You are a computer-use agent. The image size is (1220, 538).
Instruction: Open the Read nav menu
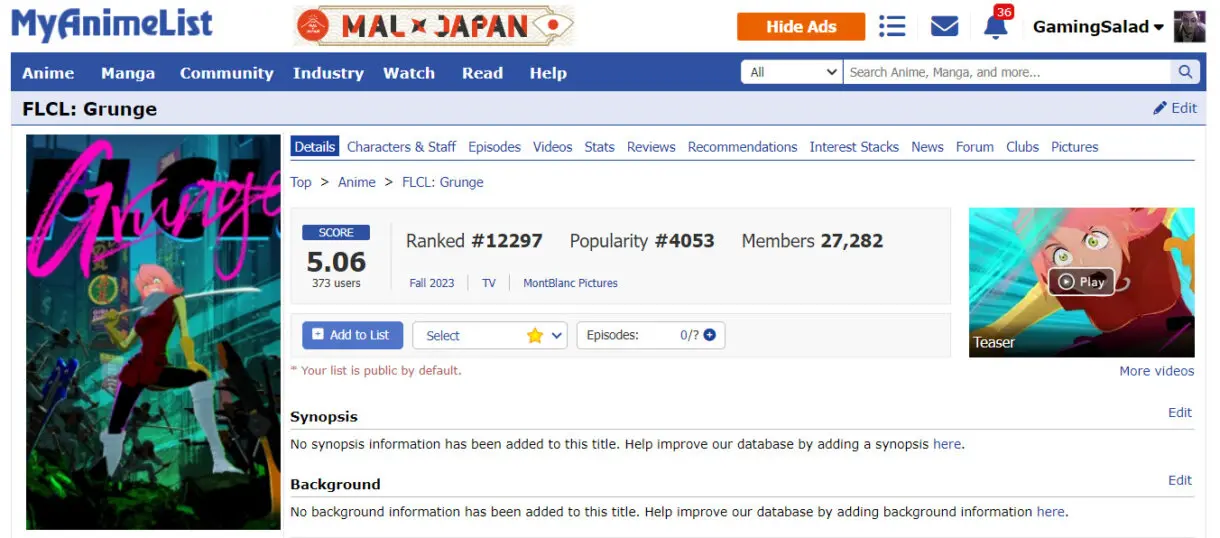(482, 73)
